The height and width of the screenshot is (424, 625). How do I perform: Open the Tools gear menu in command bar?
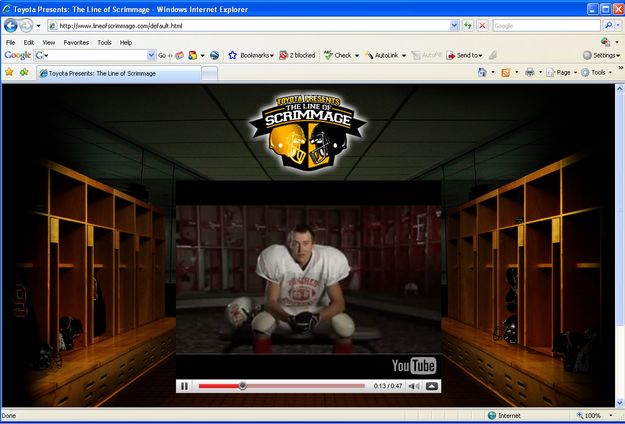click(x=596, y=72)
